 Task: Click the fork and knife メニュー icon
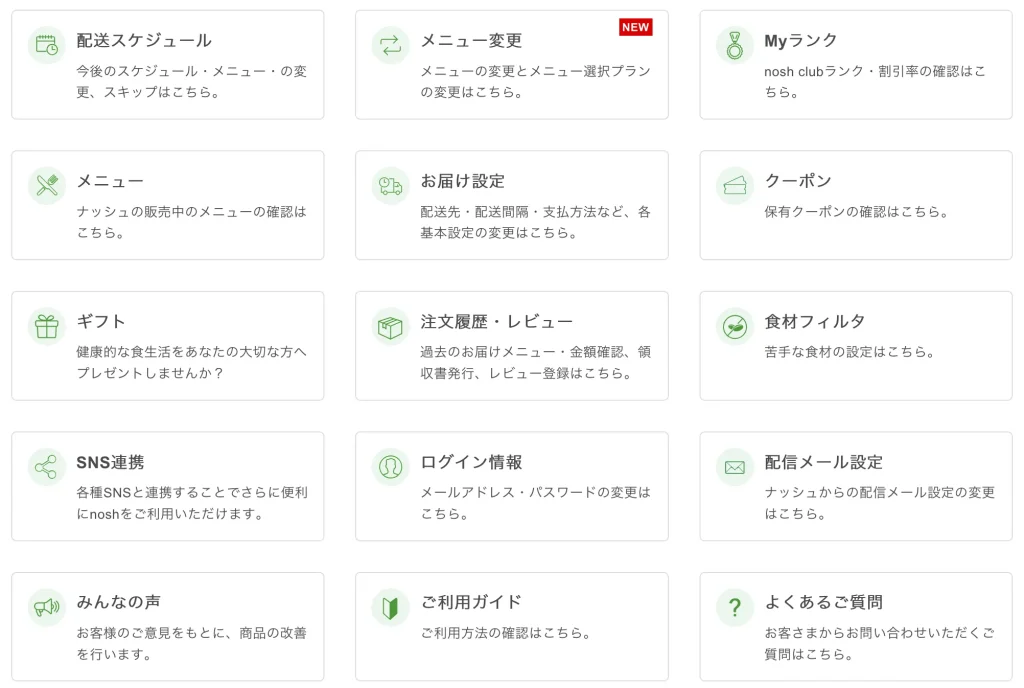click(46, 185)
